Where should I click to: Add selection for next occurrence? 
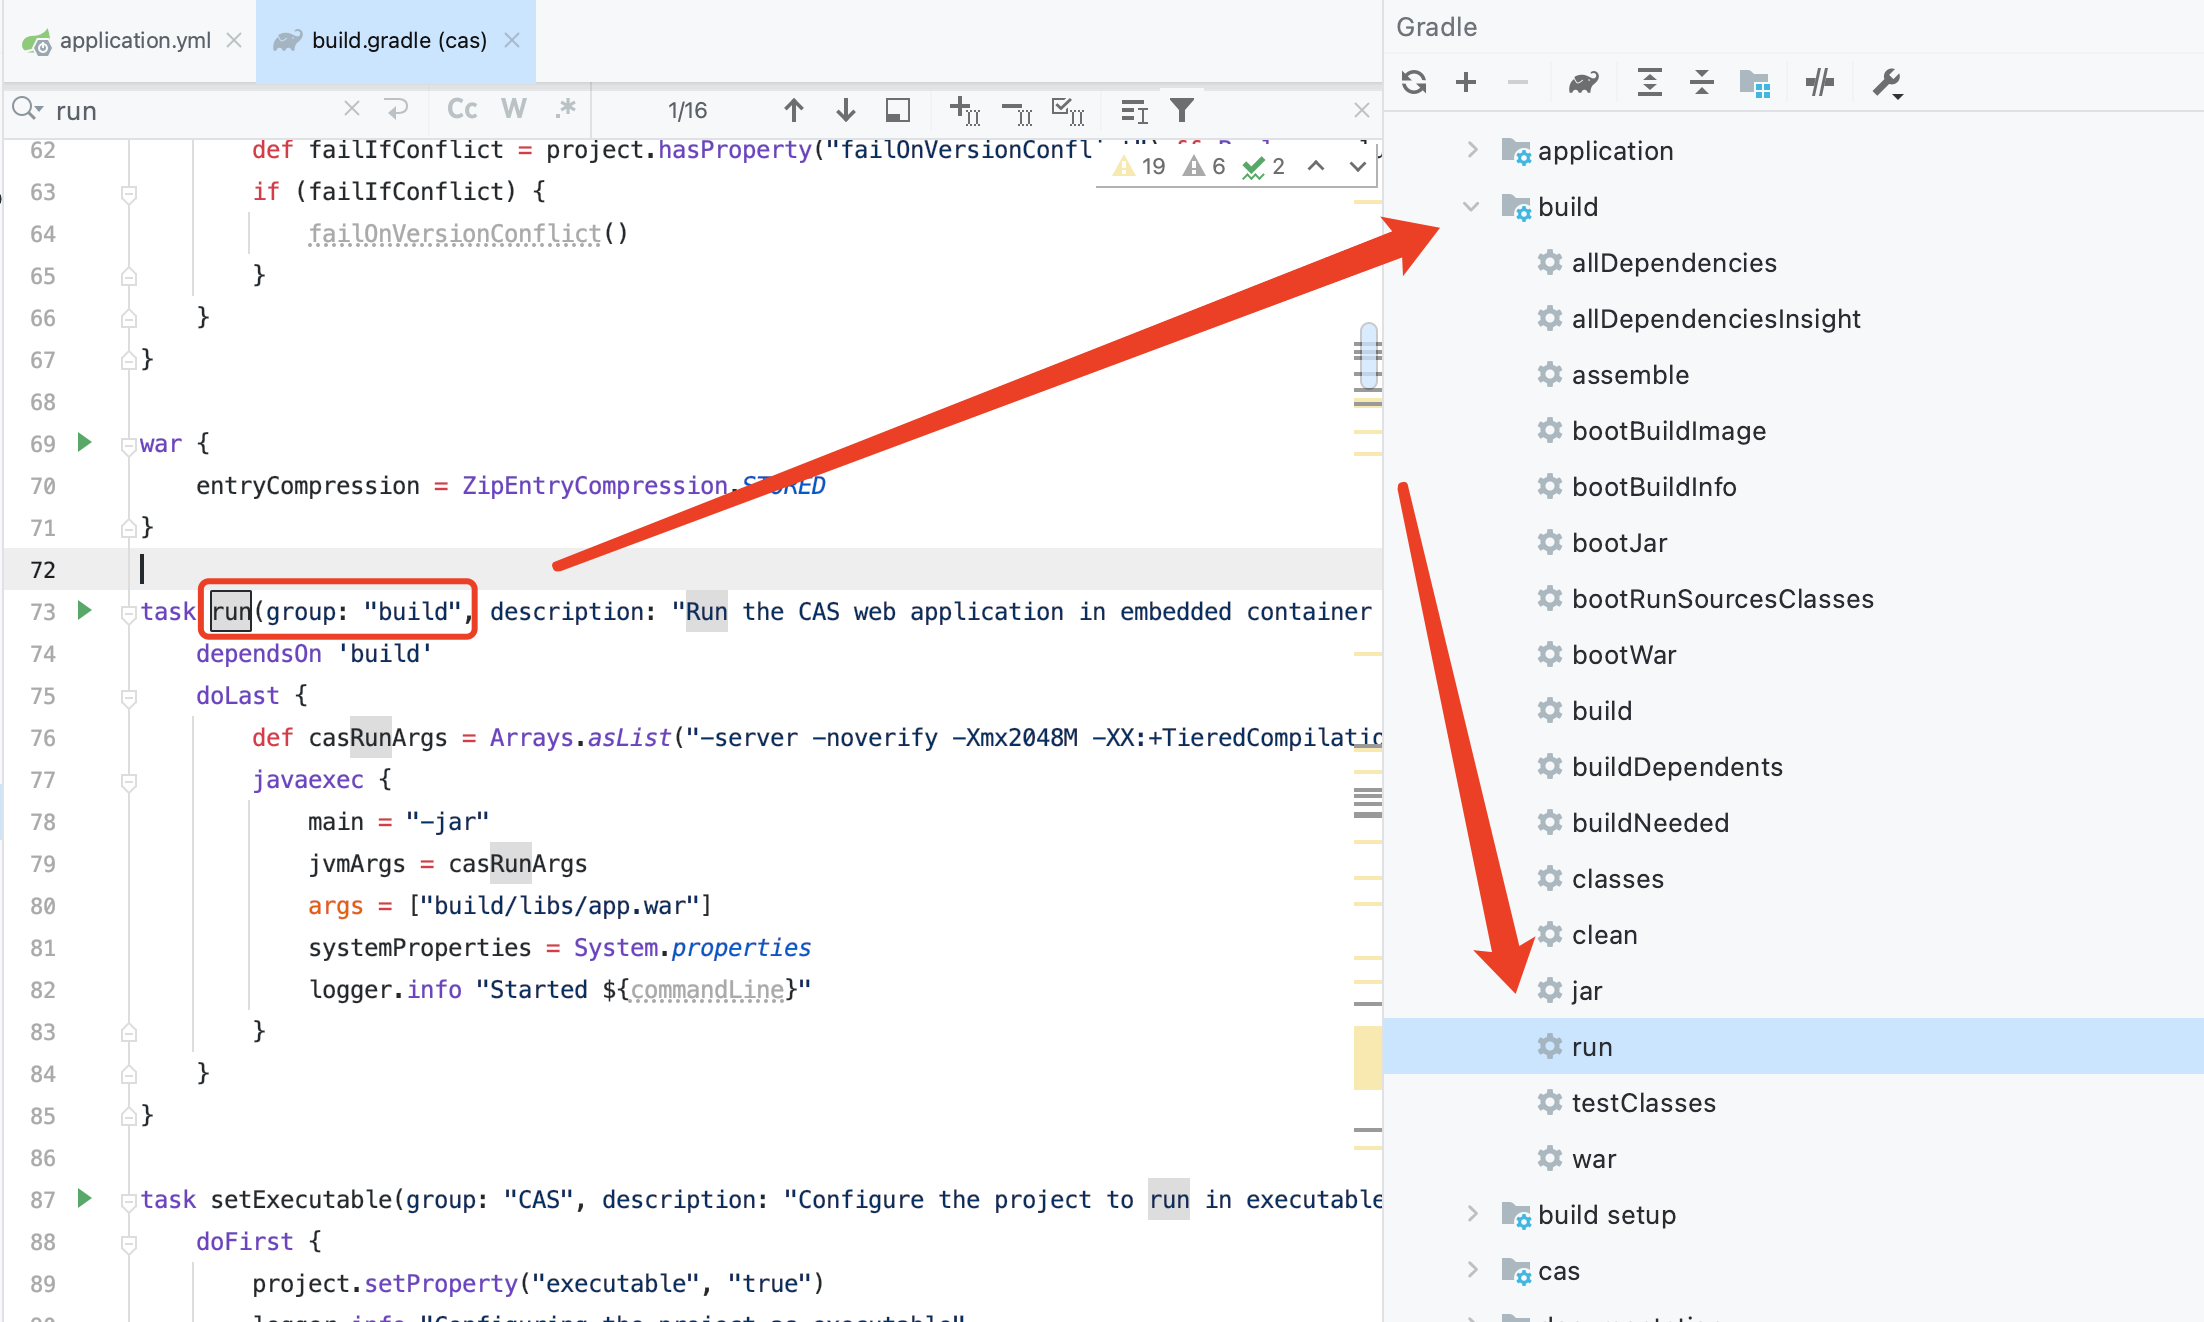pos(965,110)
